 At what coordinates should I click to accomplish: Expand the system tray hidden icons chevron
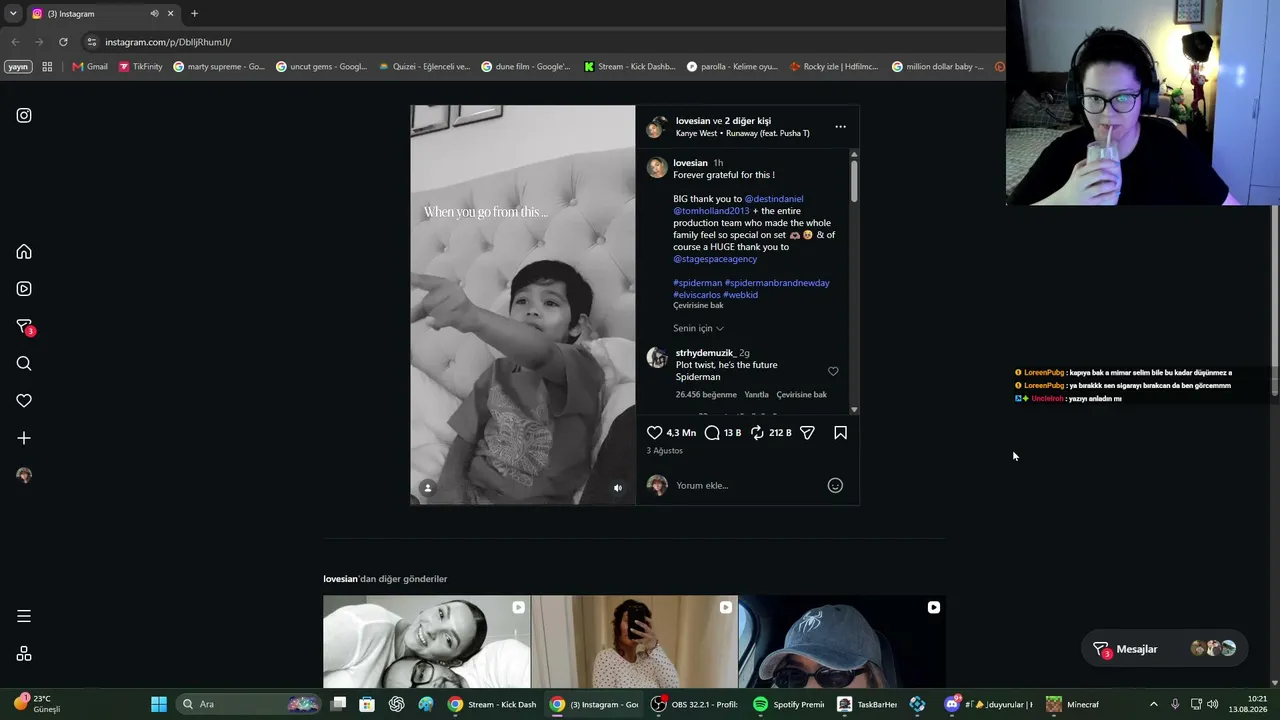pyautogui.click(x=1153, y=704)
